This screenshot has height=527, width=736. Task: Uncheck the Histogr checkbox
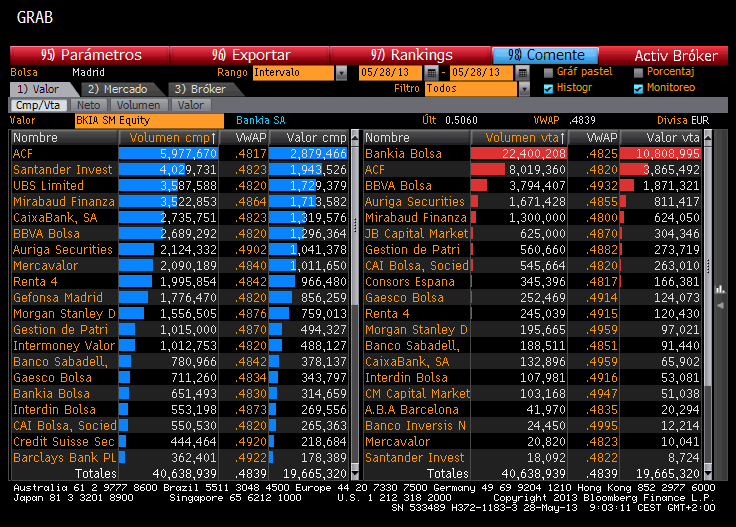point(548,89)
